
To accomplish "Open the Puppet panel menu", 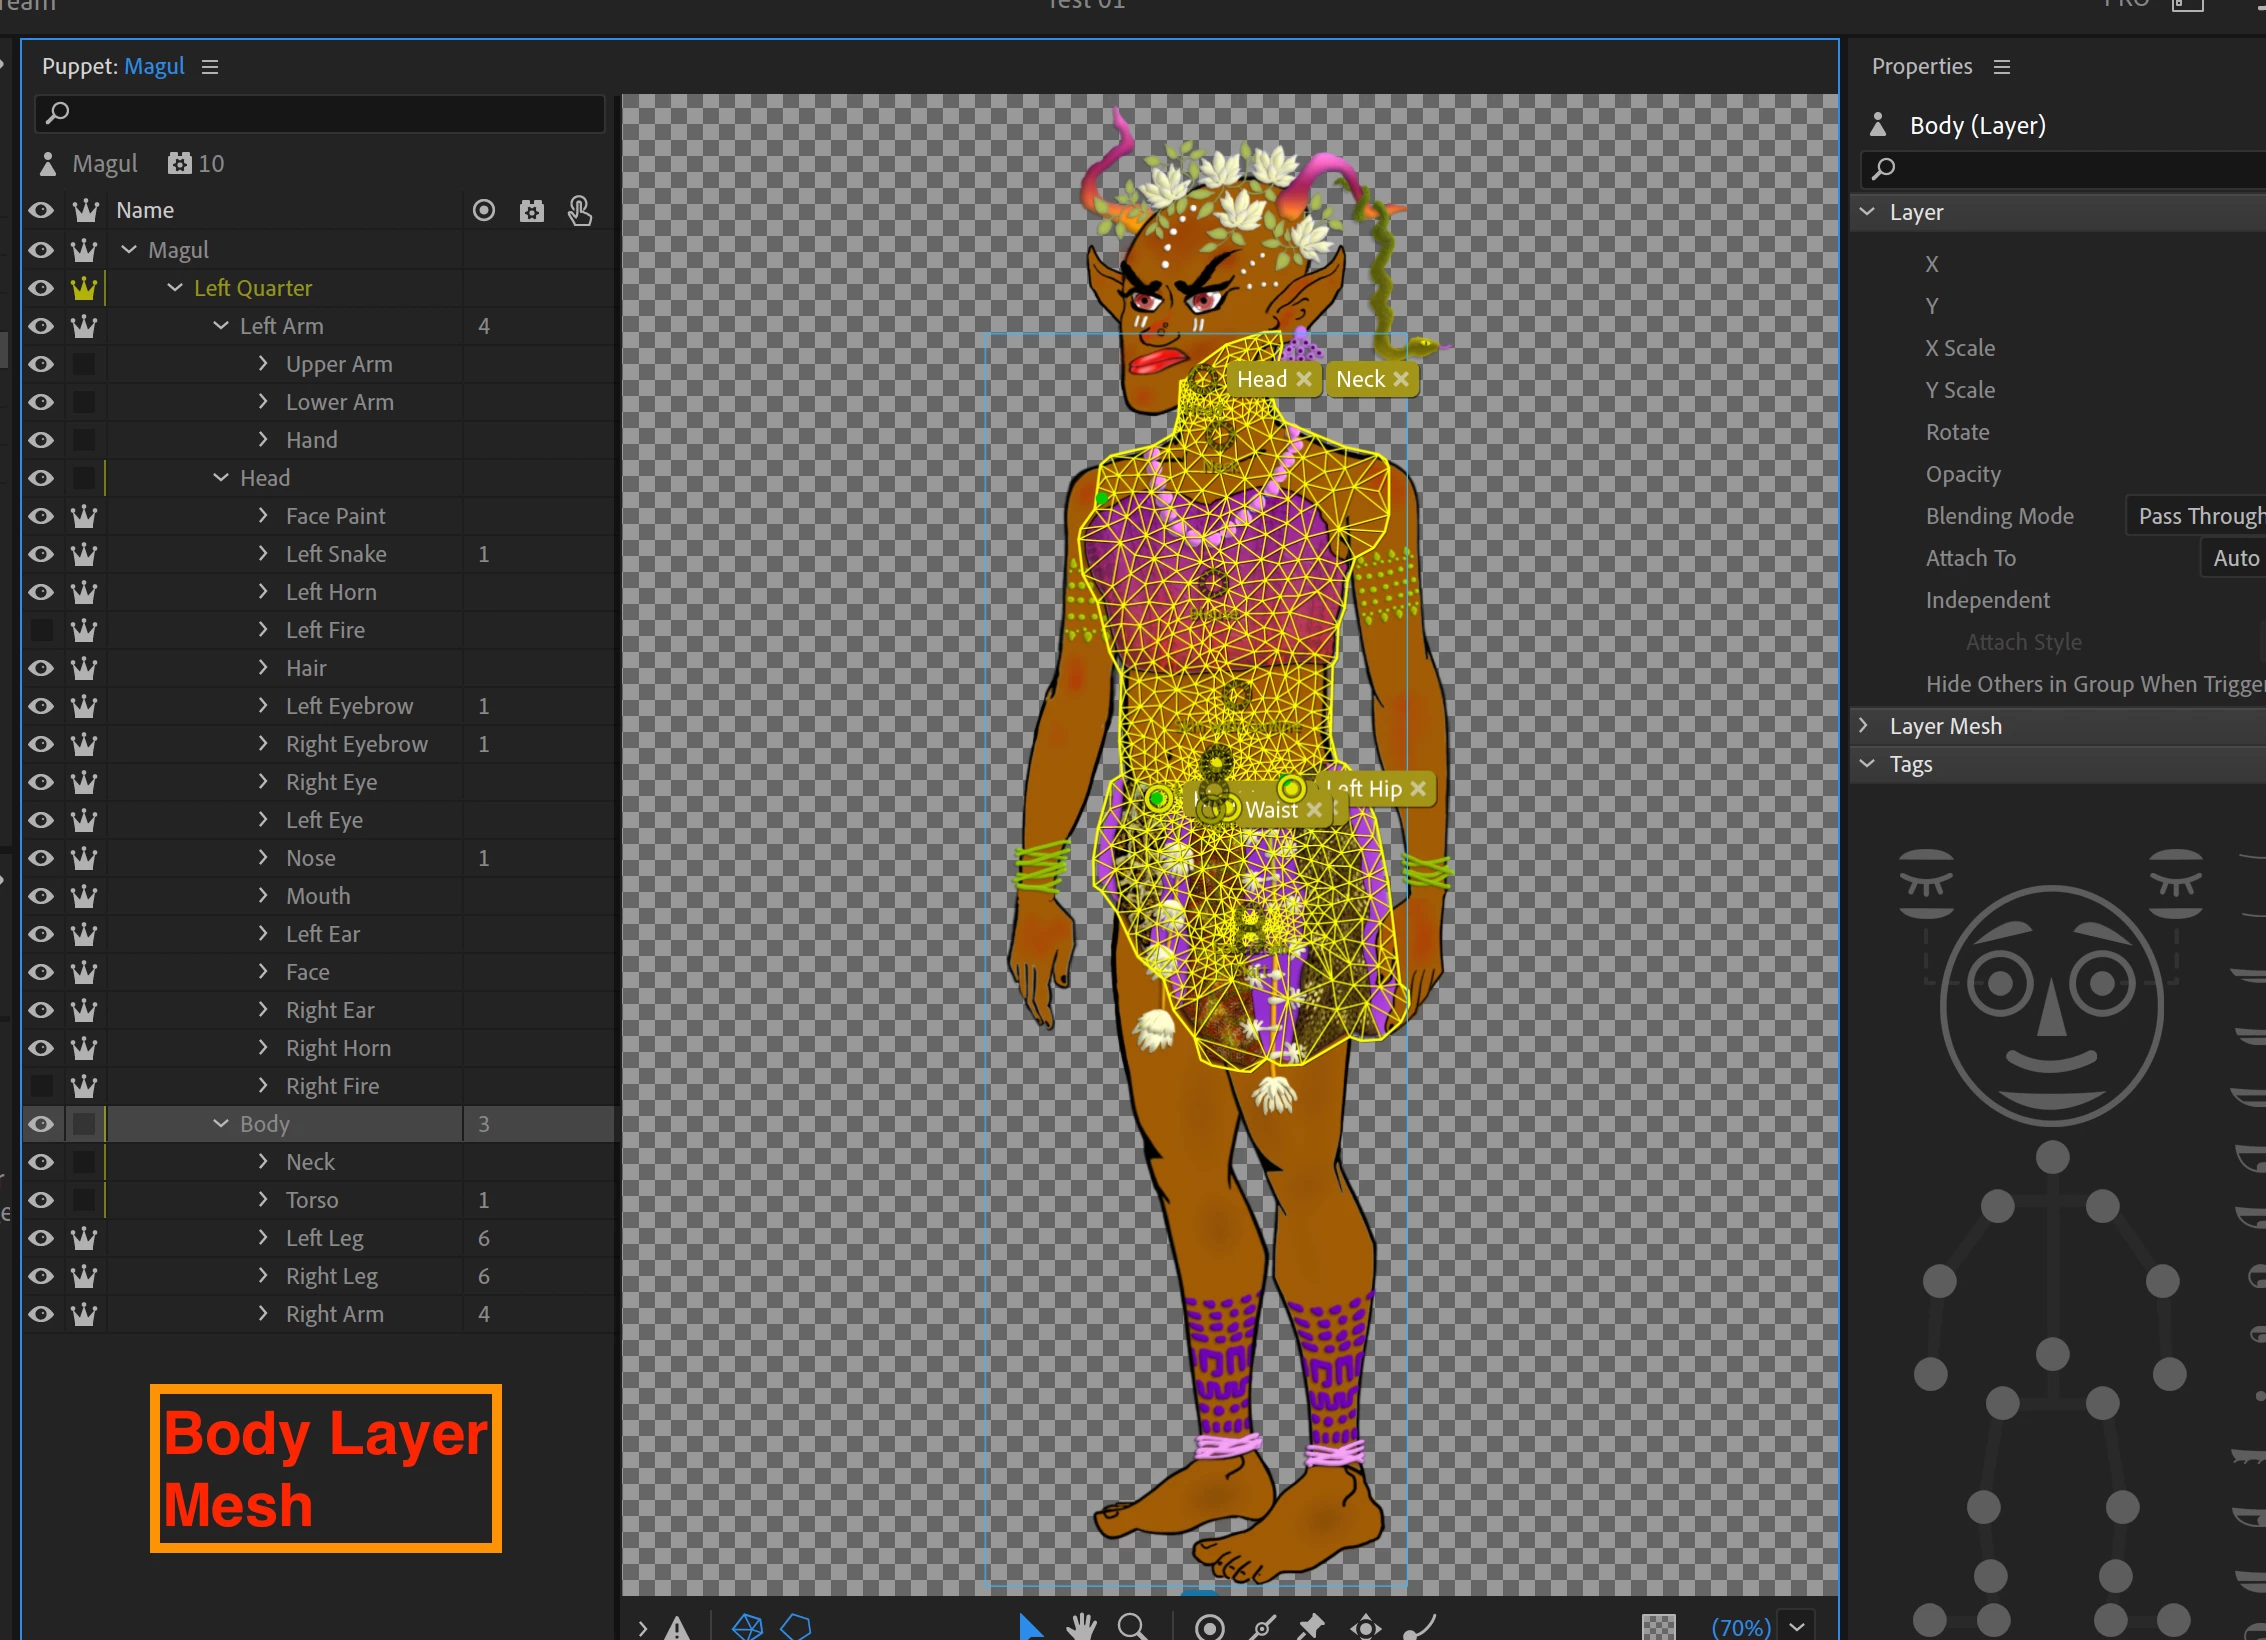I will point(210,67).
